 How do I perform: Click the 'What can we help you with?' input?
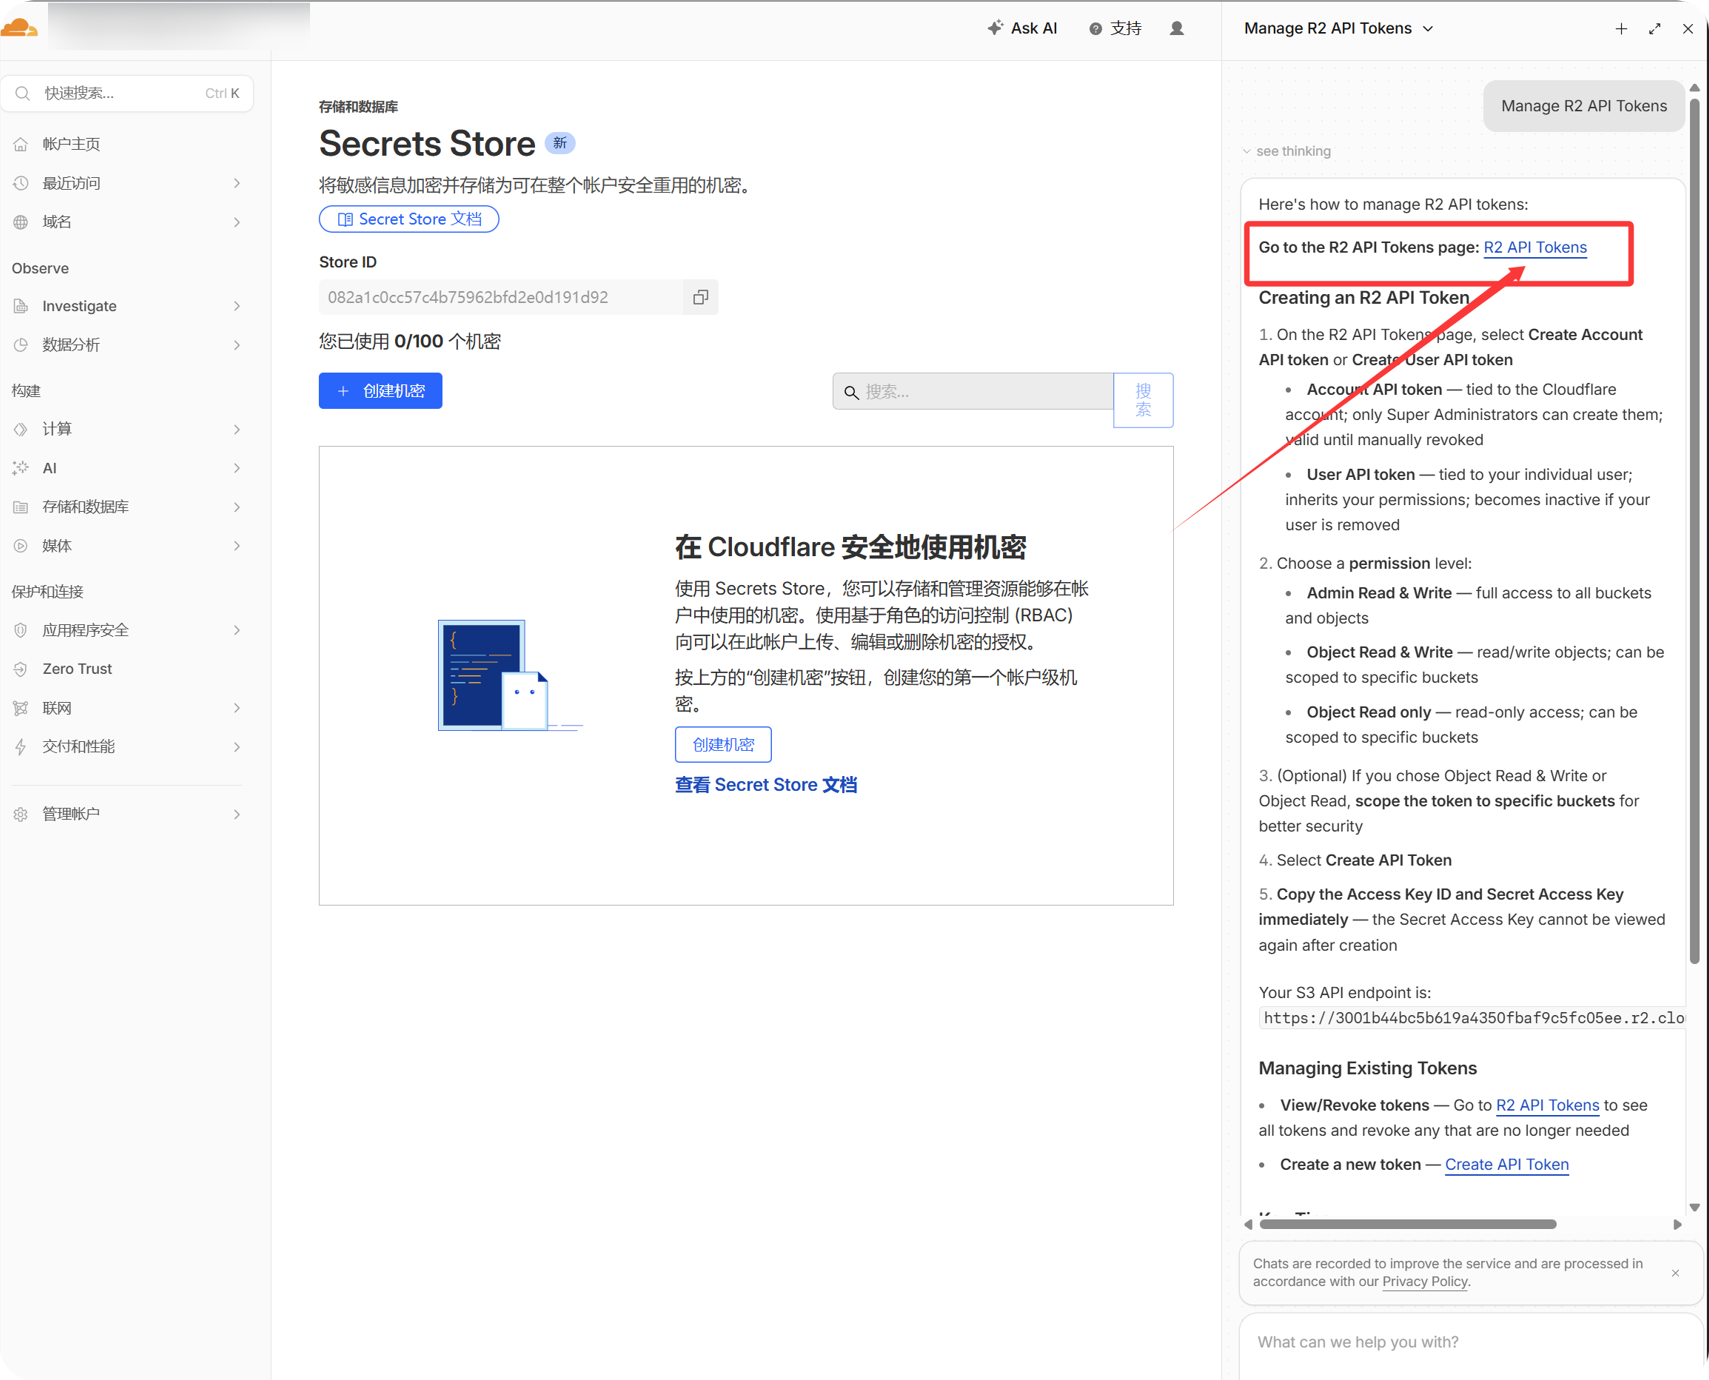pos(1470,1343)
